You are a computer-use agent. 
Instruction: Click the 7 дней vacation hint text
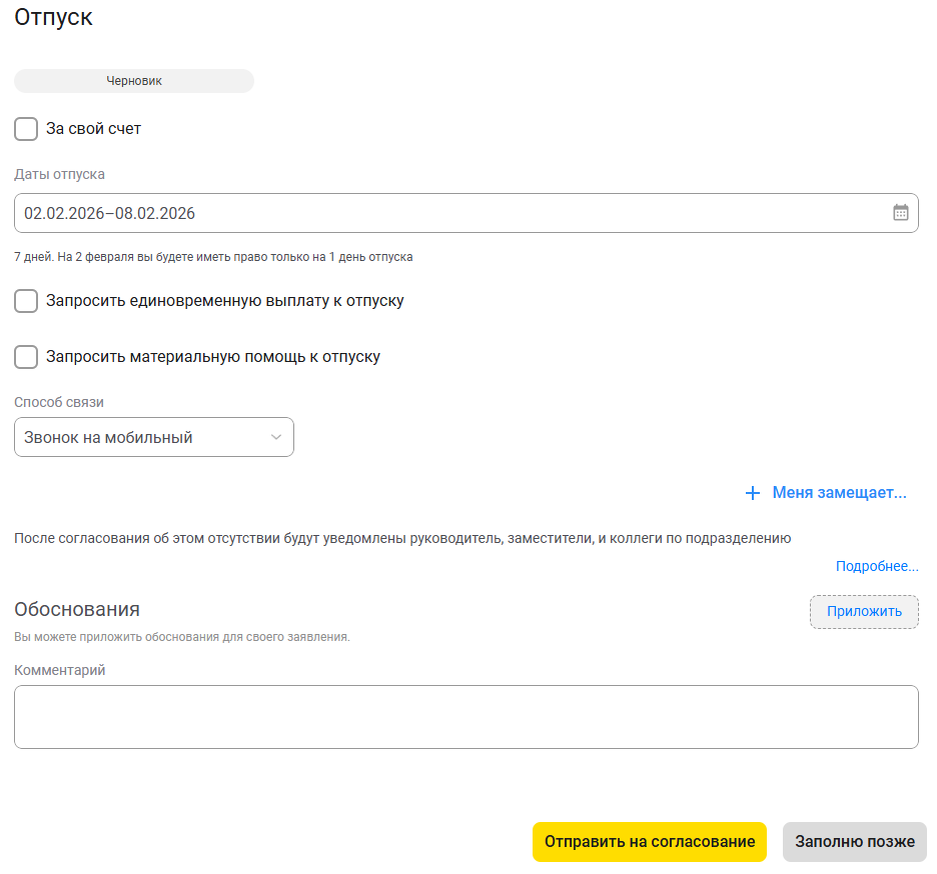[213, 257]
